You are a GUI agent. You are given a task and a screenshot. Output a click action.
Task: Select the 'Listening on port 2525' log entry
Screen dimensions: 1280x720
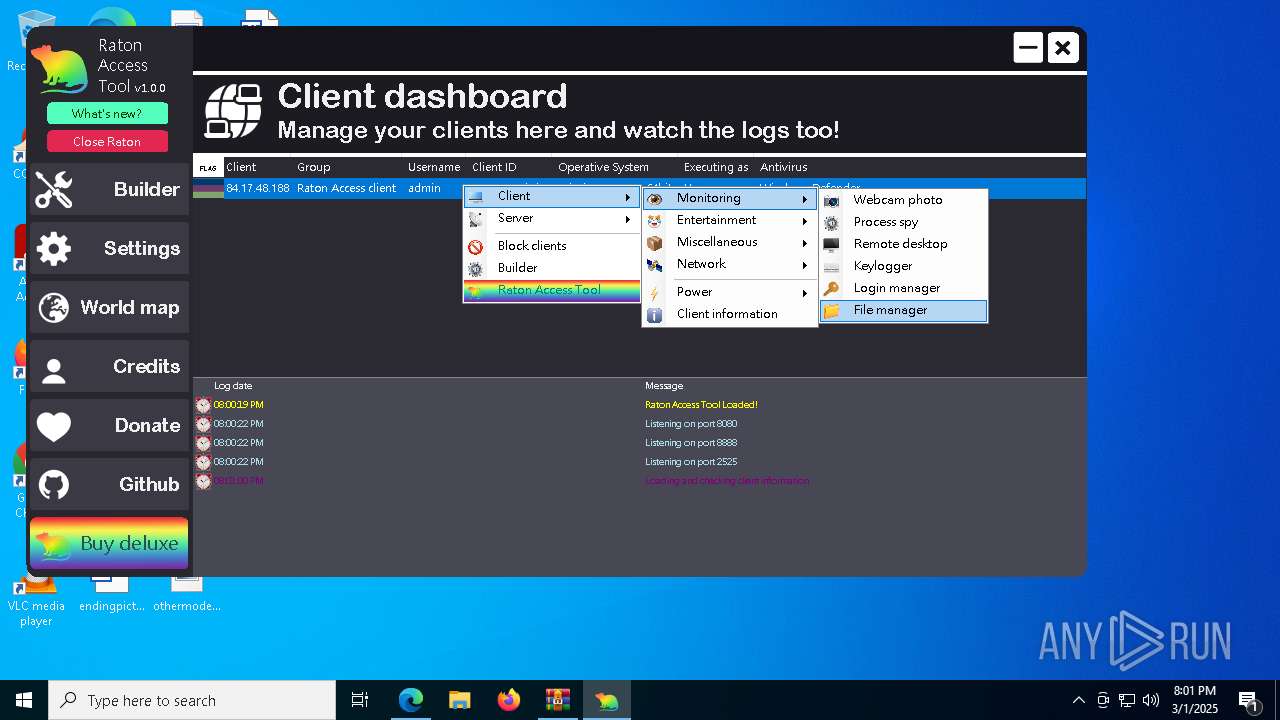[x=640, y=462]
